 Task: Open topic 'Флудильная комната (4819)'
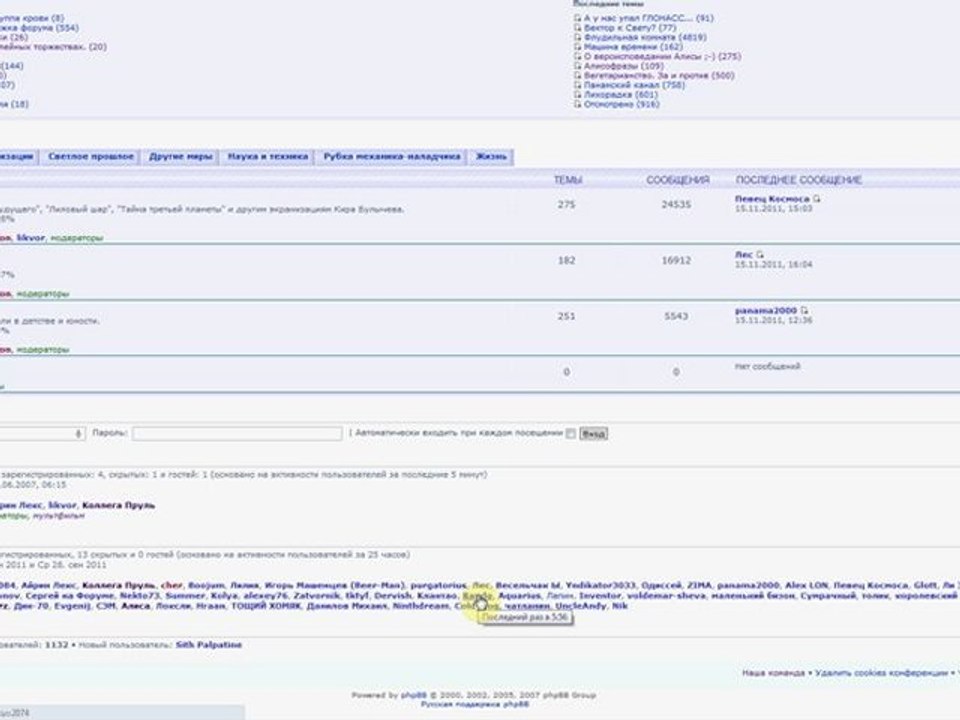pos(645,37)
